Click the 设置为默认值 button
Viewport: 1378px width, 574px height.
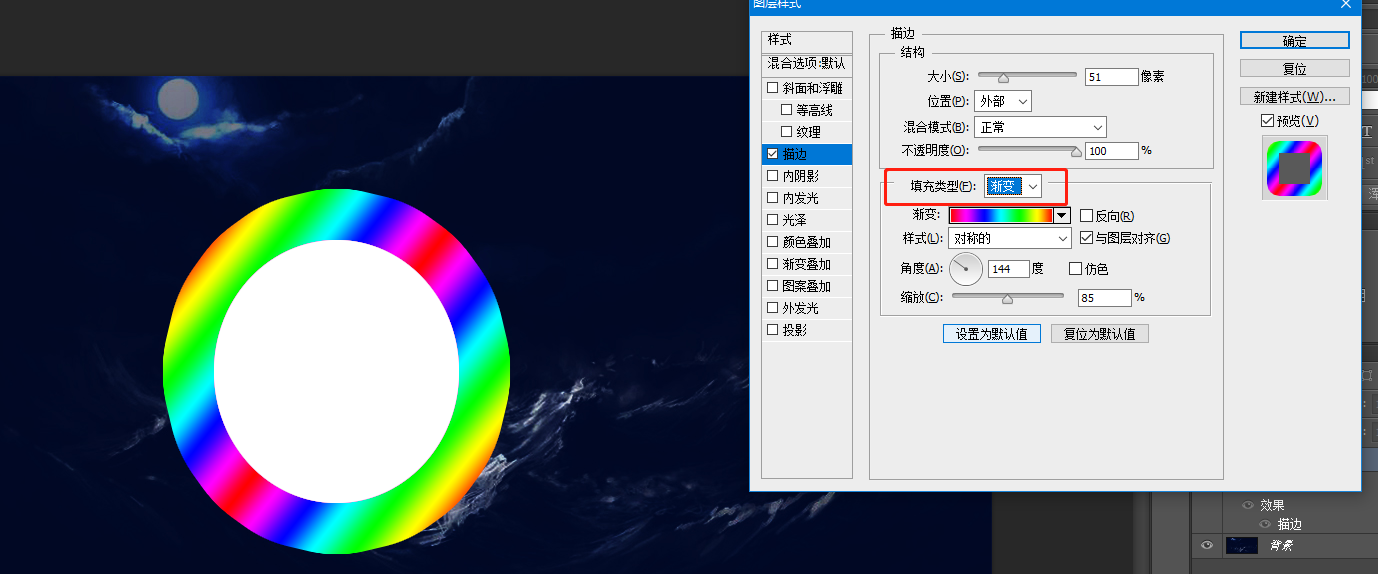click(992, 334)
